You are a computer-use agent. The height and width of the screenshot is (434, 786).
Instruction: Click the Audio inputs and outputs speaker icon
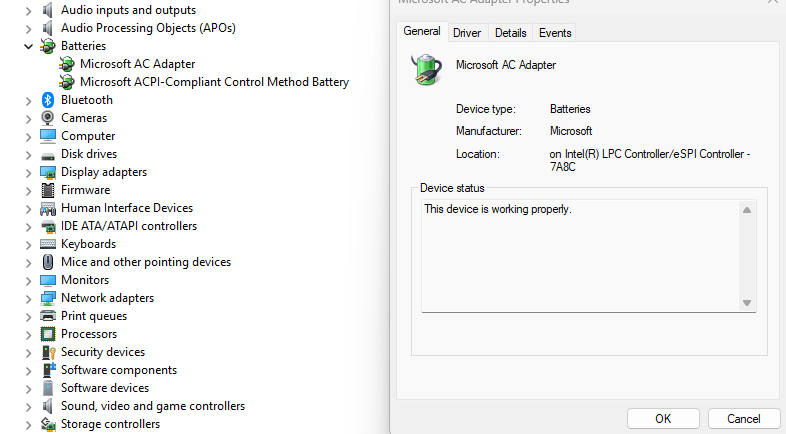[48, 10]
